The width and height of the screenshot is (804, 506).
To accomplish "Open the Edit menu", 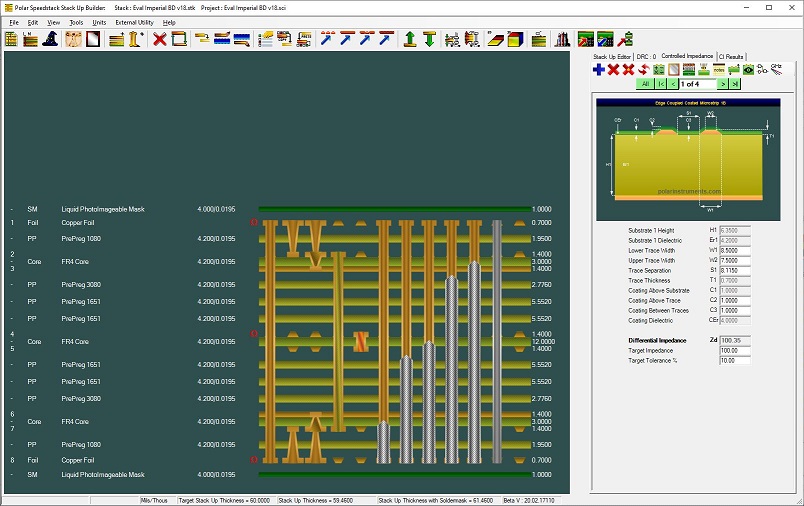I will coord(33,23).
